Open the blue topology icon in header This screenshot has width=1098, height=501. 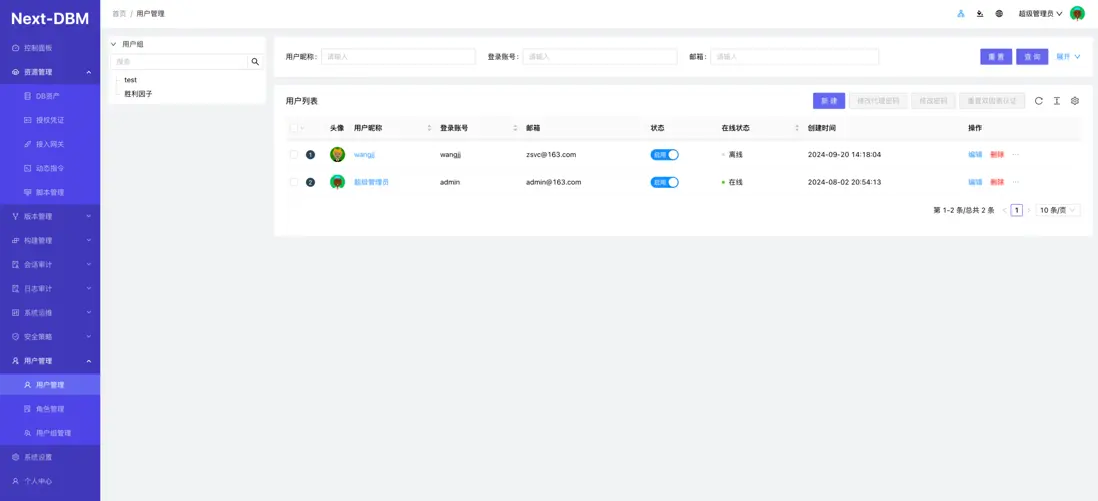[961, 13]
